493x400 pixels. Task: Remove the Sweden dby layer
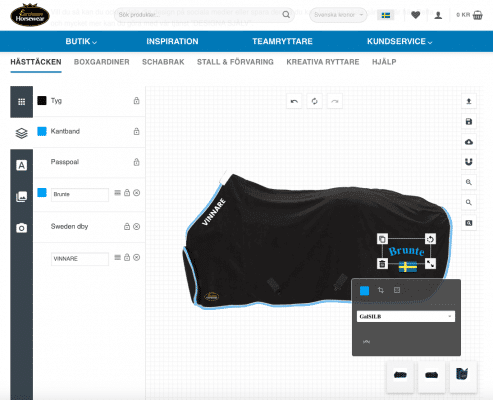(x=136, y=227)
